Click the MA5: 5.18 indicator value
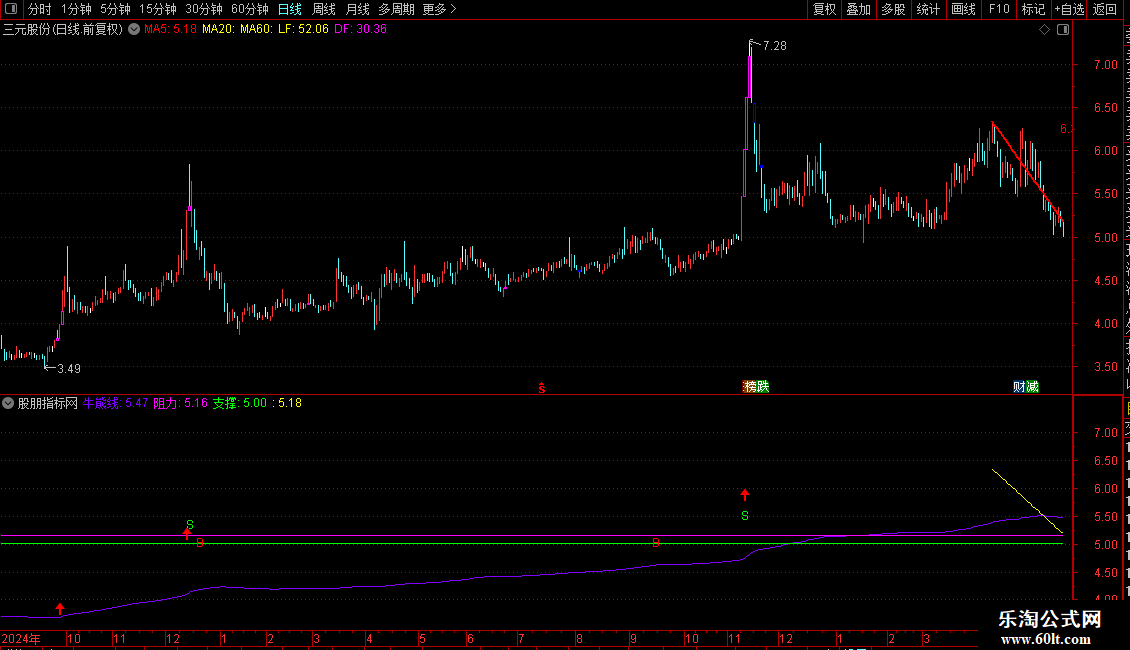Viewport: 1130px width, 650px height. 170,30
